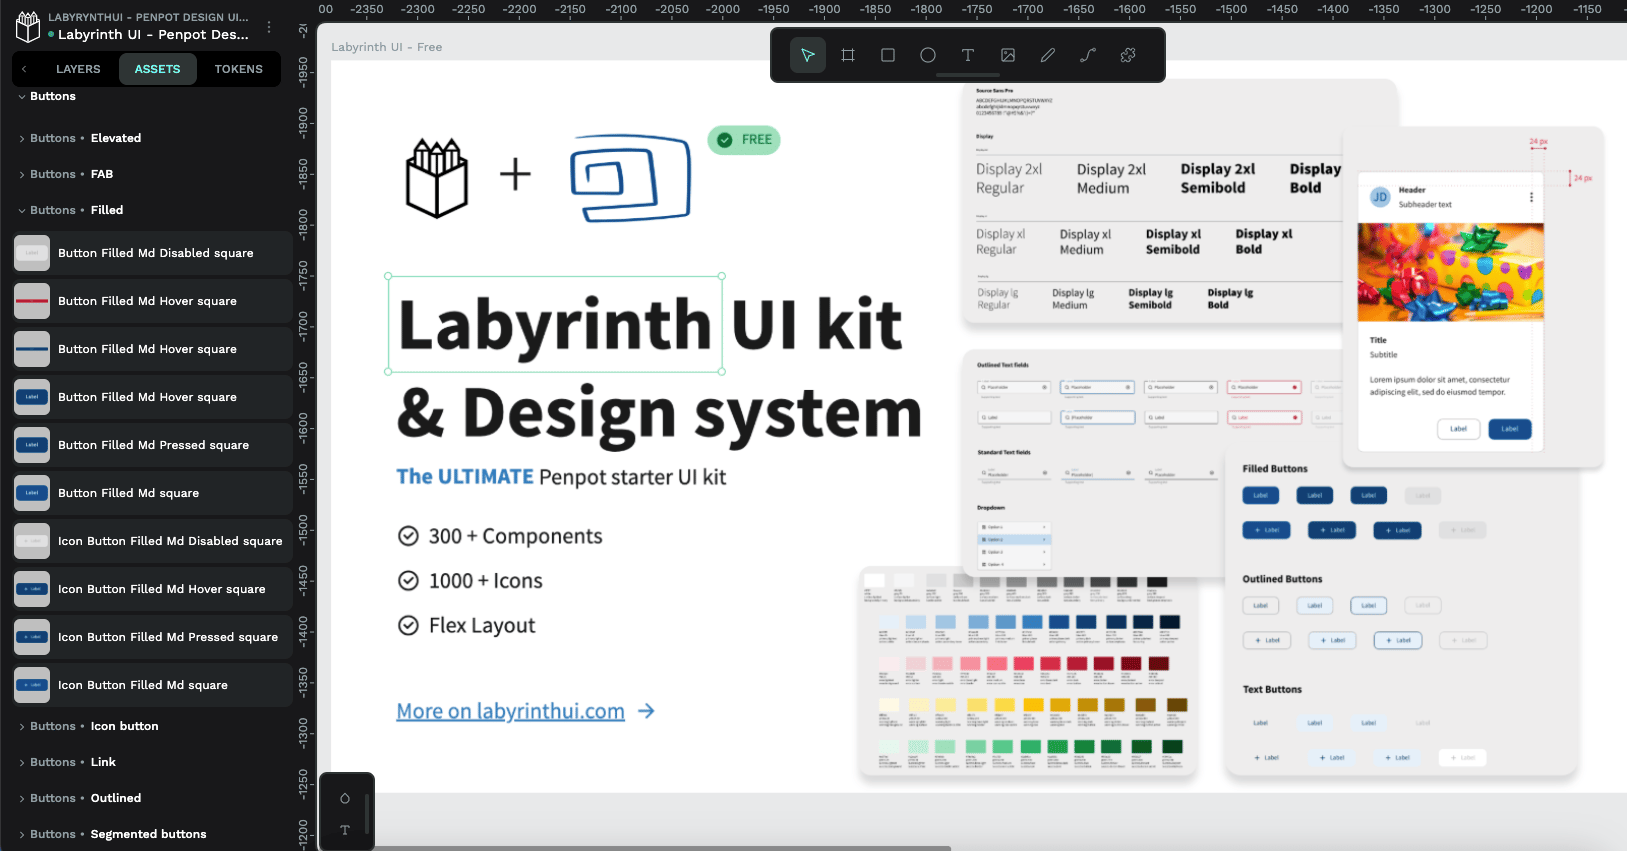Select Icon Button Filled Md square component

153,685
